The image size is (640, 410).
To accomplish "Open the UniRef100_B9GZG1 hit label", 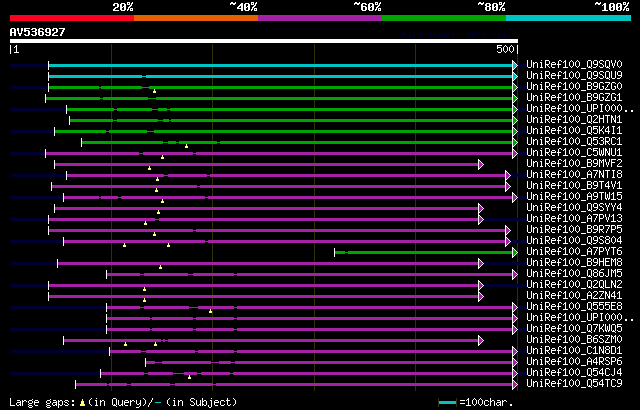I will click(x=574, y=98).
